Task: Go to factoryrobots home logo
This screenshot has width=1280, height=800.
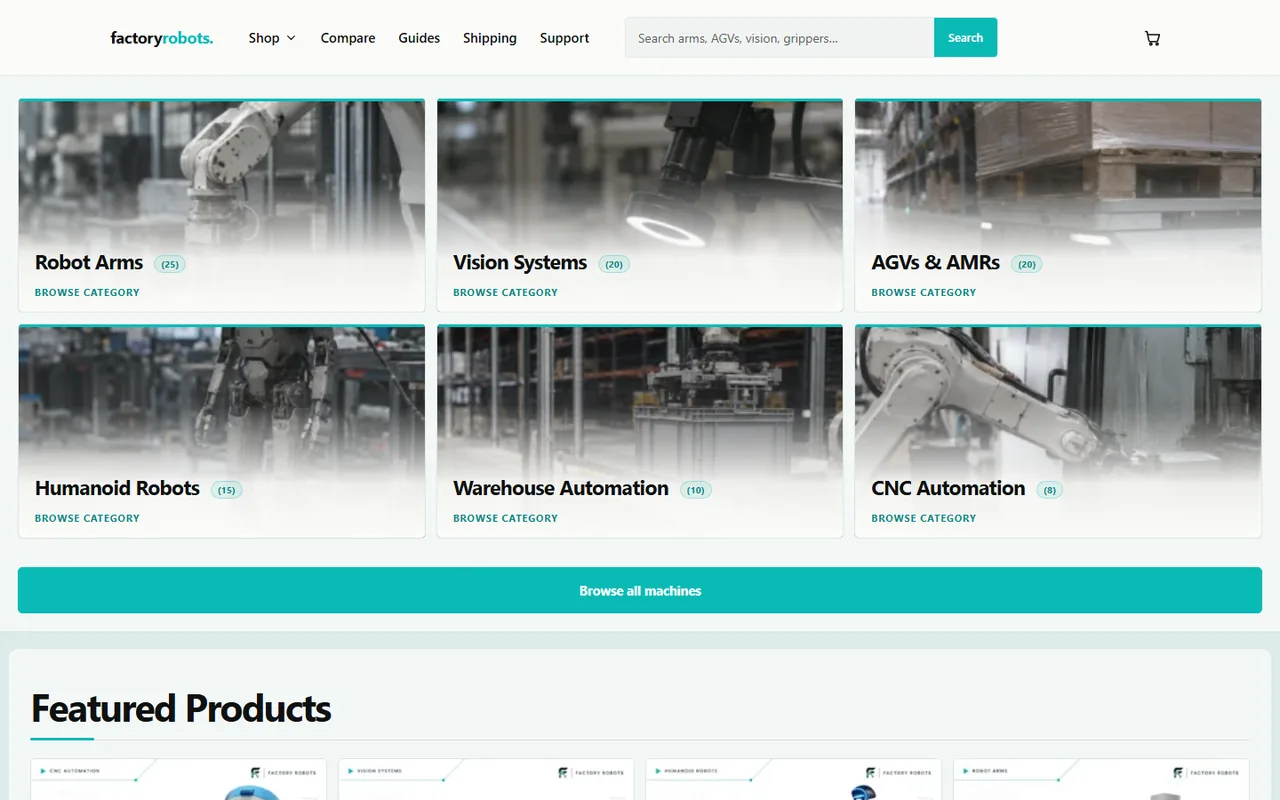Action: (x=162, y=38)
